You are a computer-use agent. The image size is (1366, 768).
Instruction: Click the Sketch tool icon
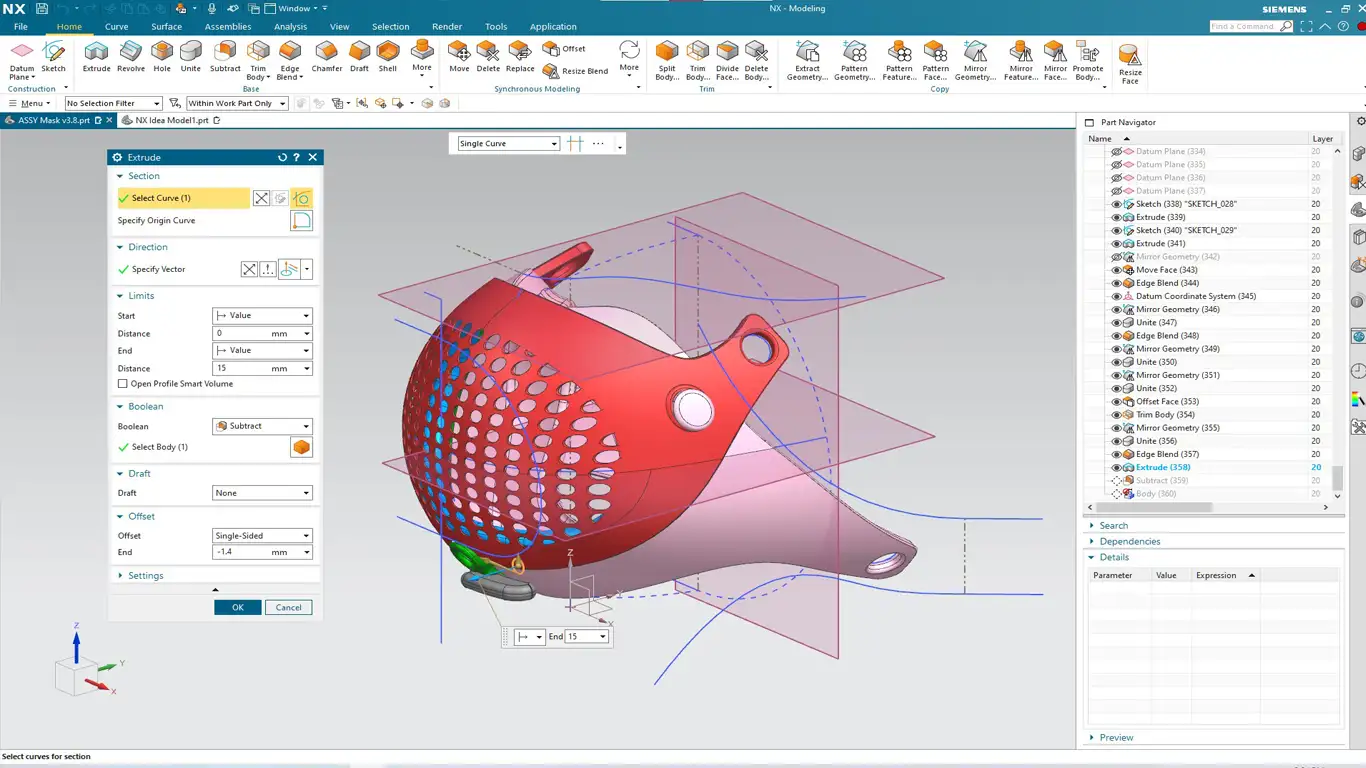pyautogui.click(x=53, y=56)
